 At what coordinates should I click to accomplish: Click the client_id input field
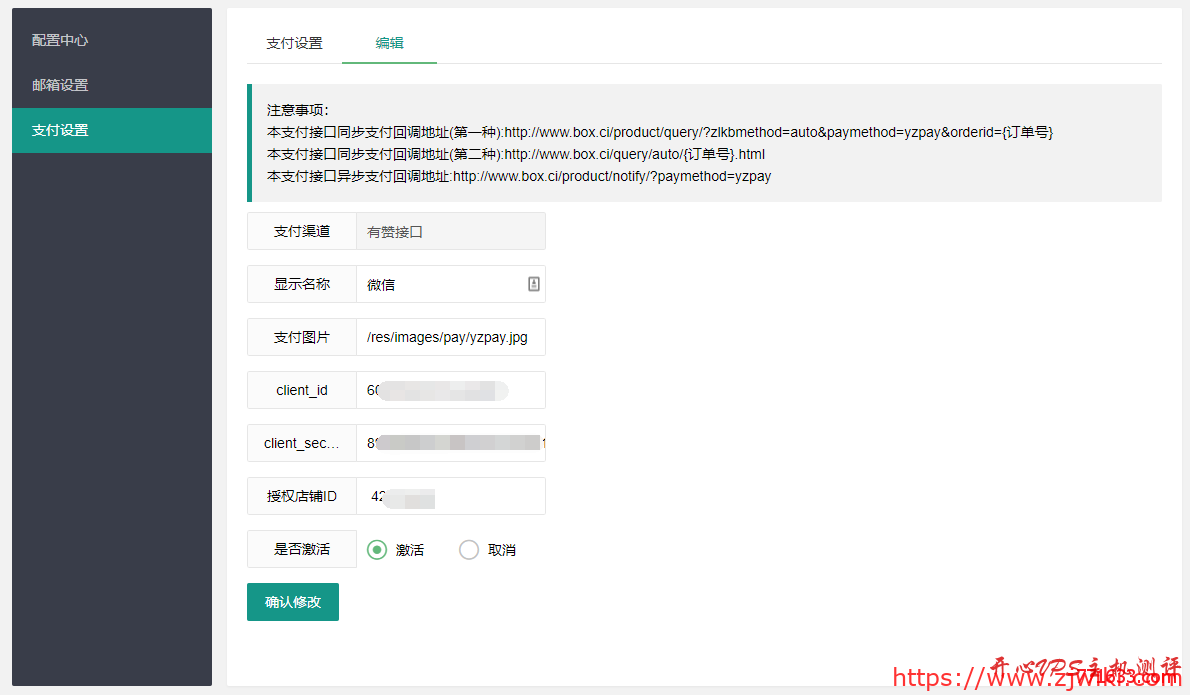point(450,390)
